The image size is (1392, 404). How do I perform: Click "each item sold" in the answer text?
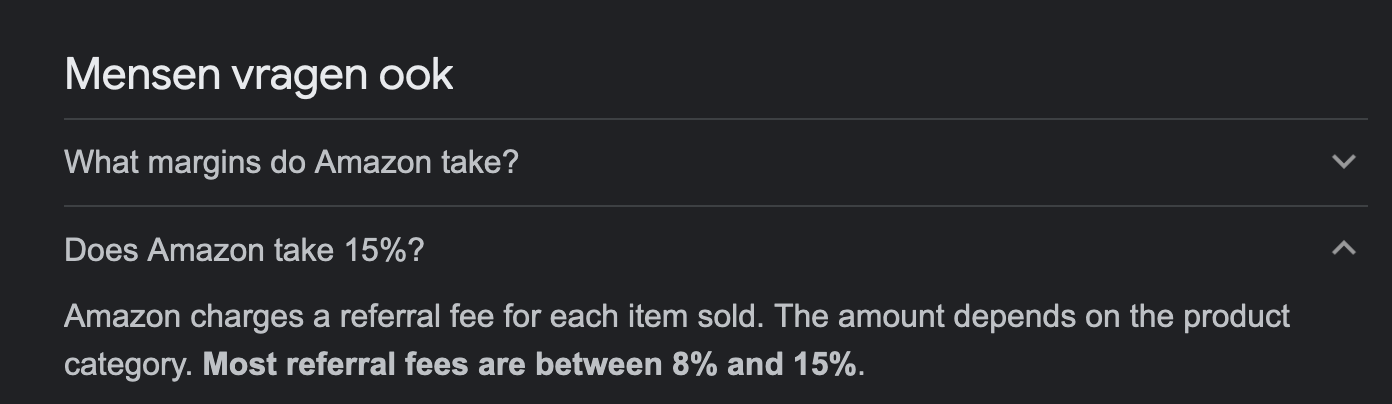pyautogui.click(x=665, y=317)
